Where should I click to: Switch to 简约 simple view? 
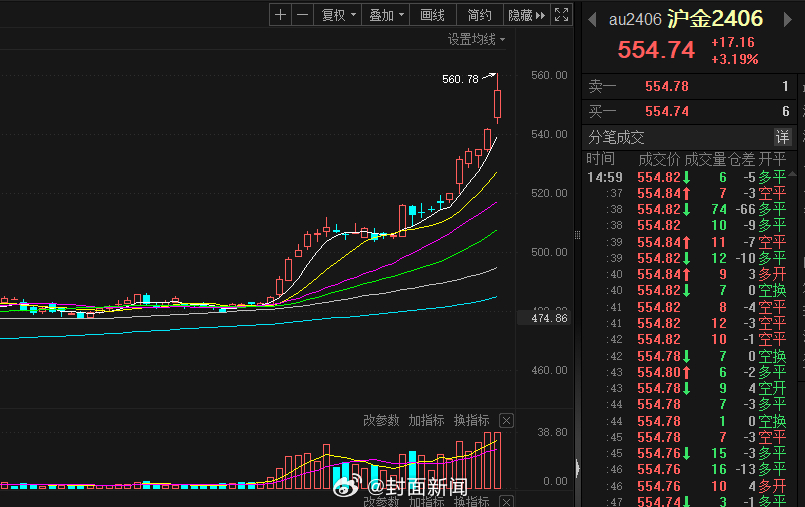(480, 15)
